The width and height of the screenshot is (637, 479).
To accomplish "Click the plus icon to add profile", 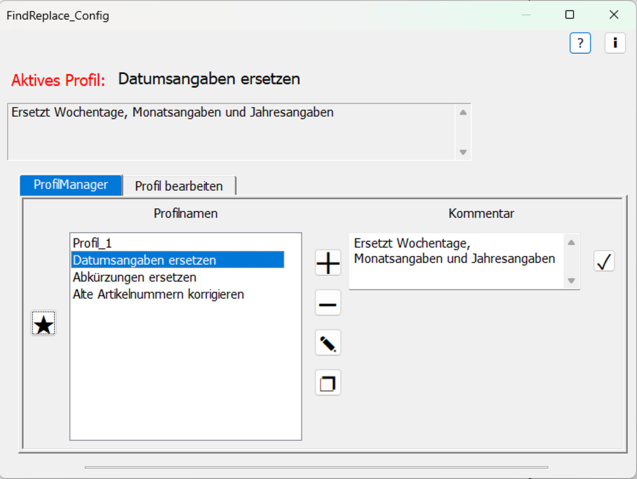I will (x=328, y=264).
